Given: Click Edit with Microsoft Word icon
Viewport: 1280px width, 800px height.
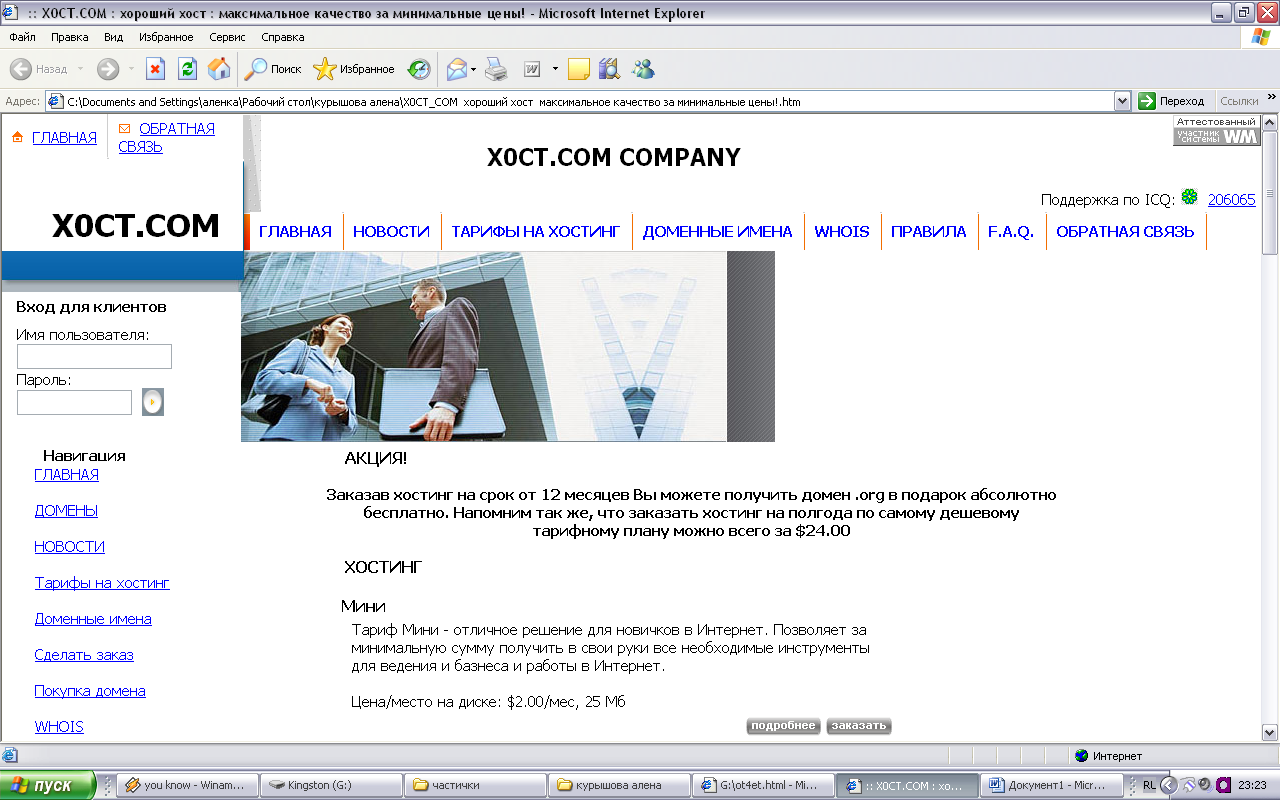Looking at the screenshot, I should (x=532, y=69).
